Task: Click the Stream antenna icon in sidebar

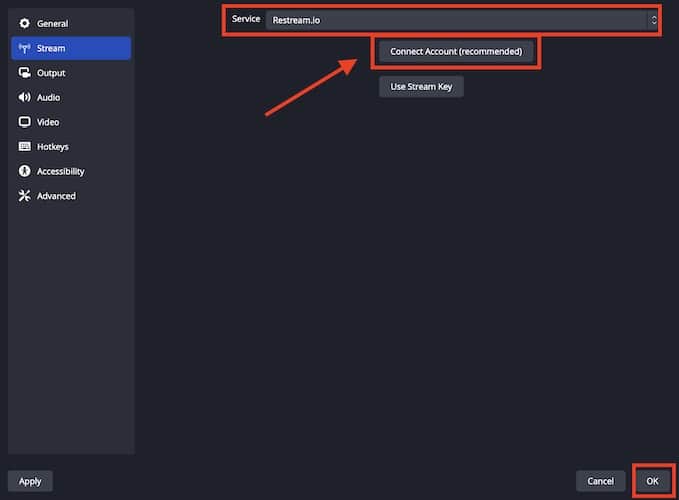Action: (25, 48)
